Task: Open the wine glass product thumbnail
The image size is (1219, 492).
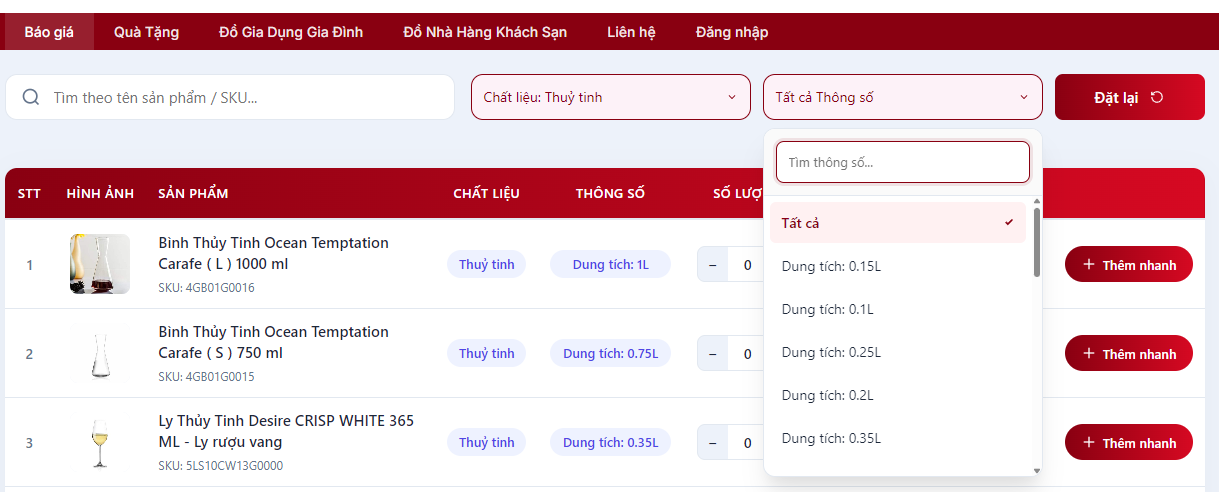Action: click(100, 443)
